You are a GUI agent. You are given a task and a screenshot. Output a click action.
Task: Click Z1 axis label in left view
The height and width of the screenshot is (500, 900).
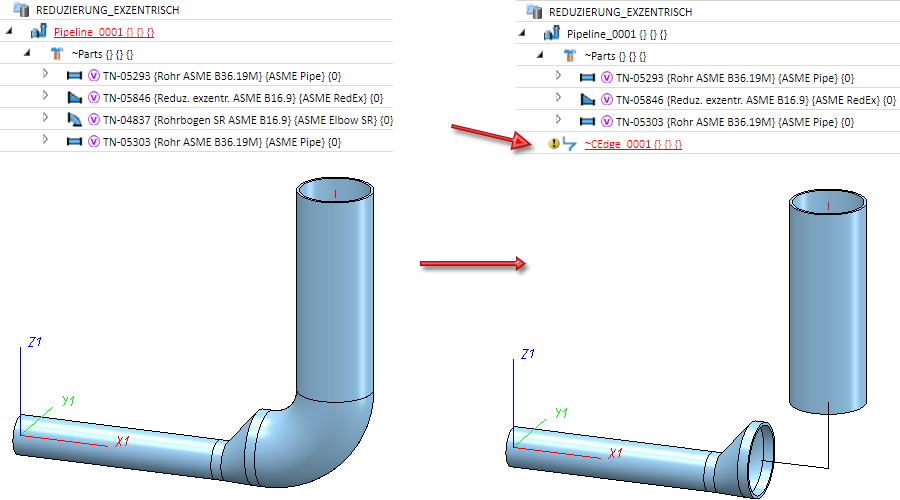point(34,342)
